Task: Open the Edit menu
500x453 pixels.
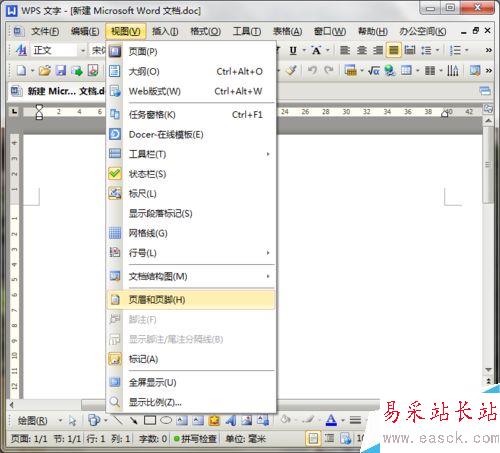Action: click(x=85, y=31)
